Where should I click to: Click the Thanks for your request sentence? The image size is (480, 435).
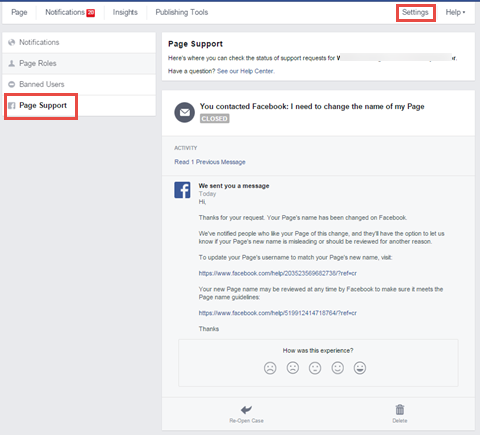(303, 218)
